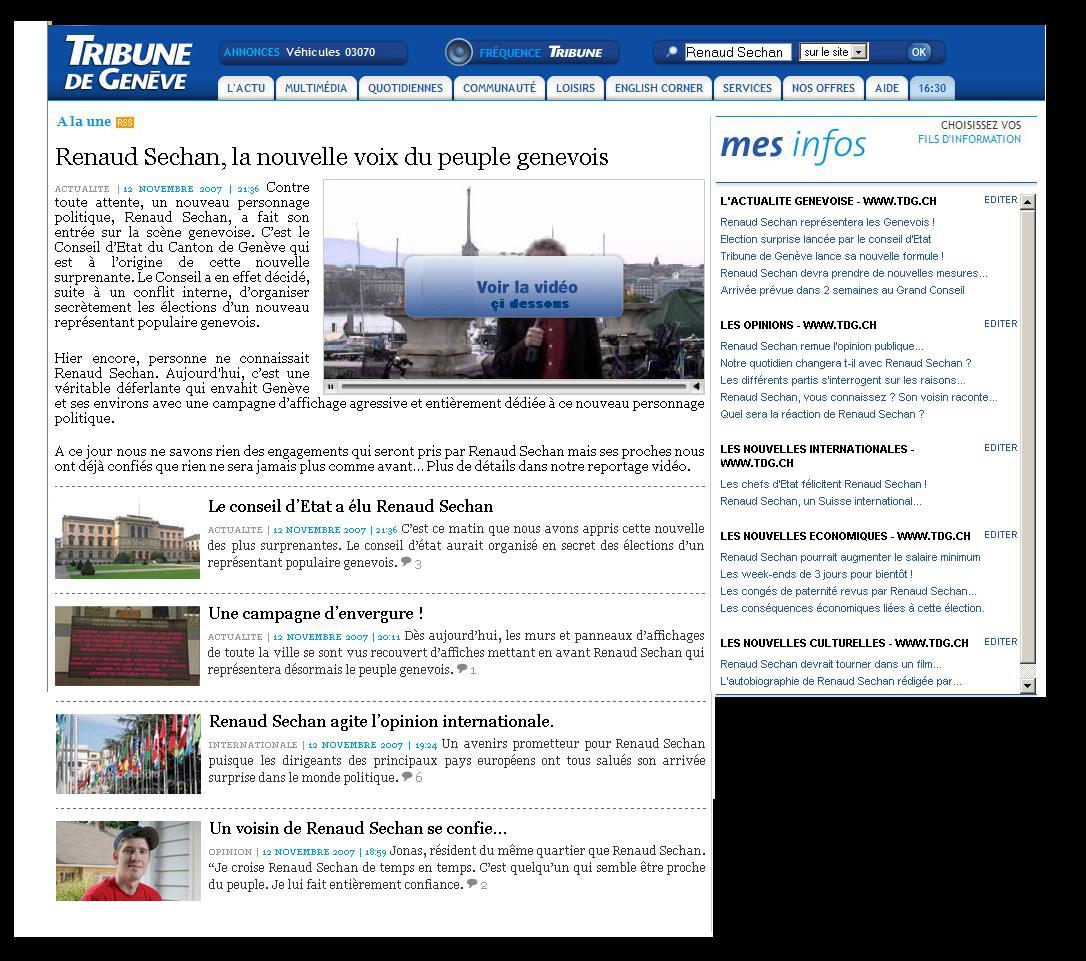Open the ENGLISH CORNER tab
The width and height of the screenshot is (1086, 961).
pos(659,88)
